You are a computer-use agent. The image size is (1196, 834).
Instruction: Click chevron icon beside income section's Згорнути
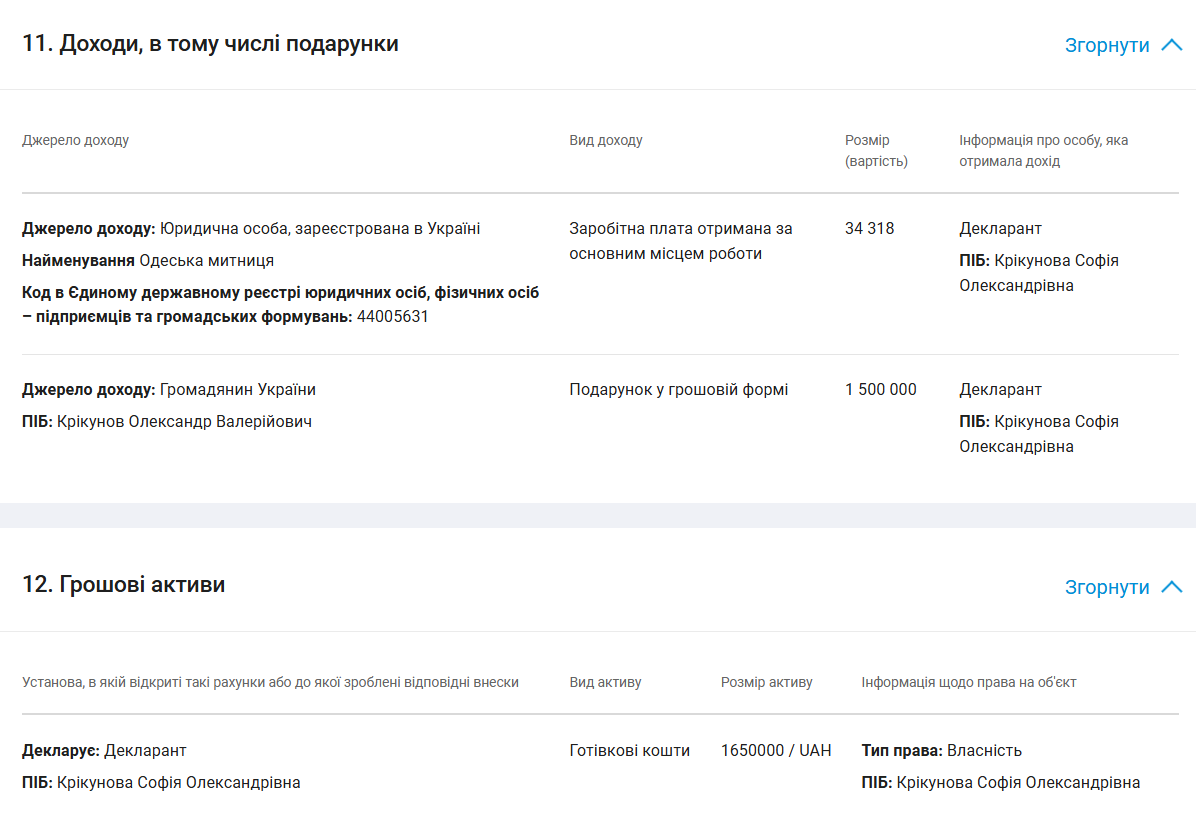1172,46
